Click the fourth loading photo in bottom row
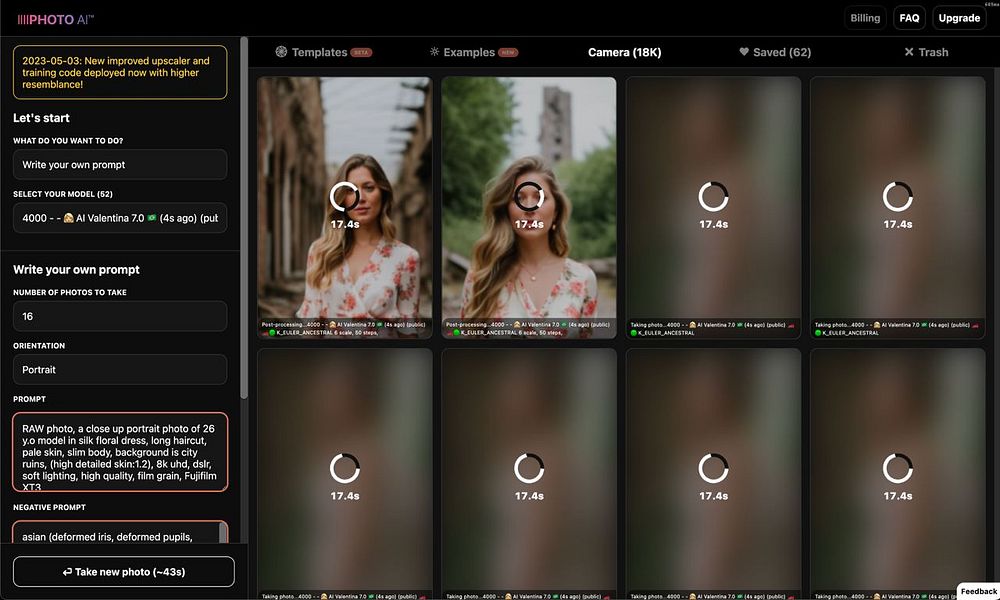 pos(897,474)
